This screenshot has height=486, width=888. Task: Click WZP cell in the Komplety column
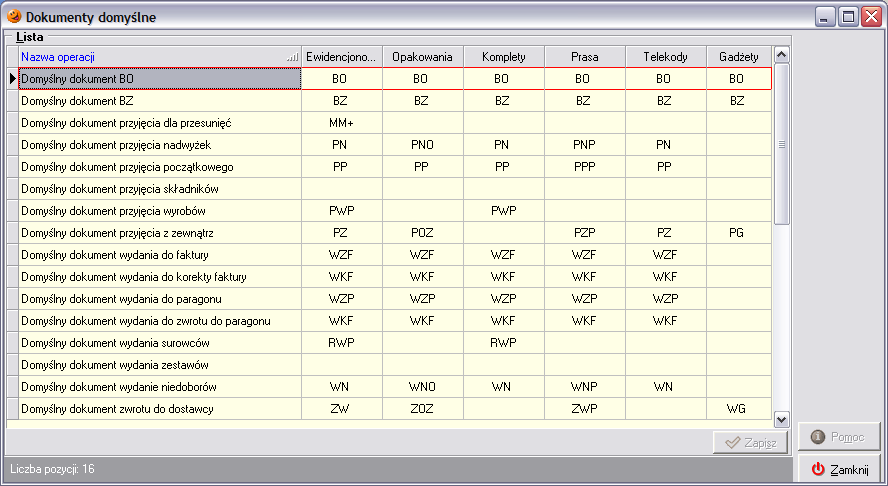click(x=504, y=299)
